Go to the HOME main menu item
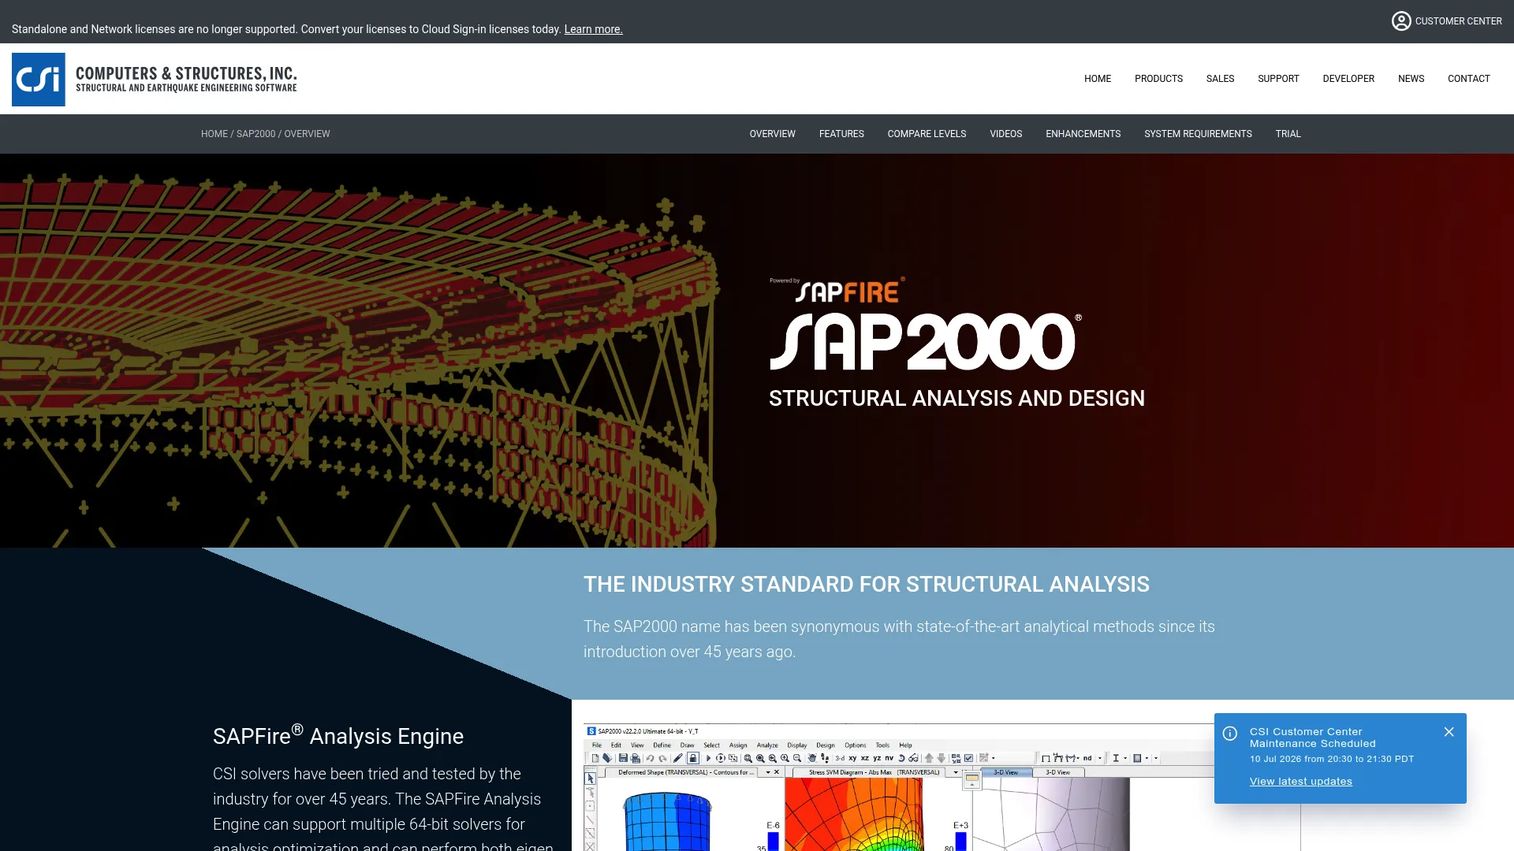1514x851 pixels. coord(1097,79)
